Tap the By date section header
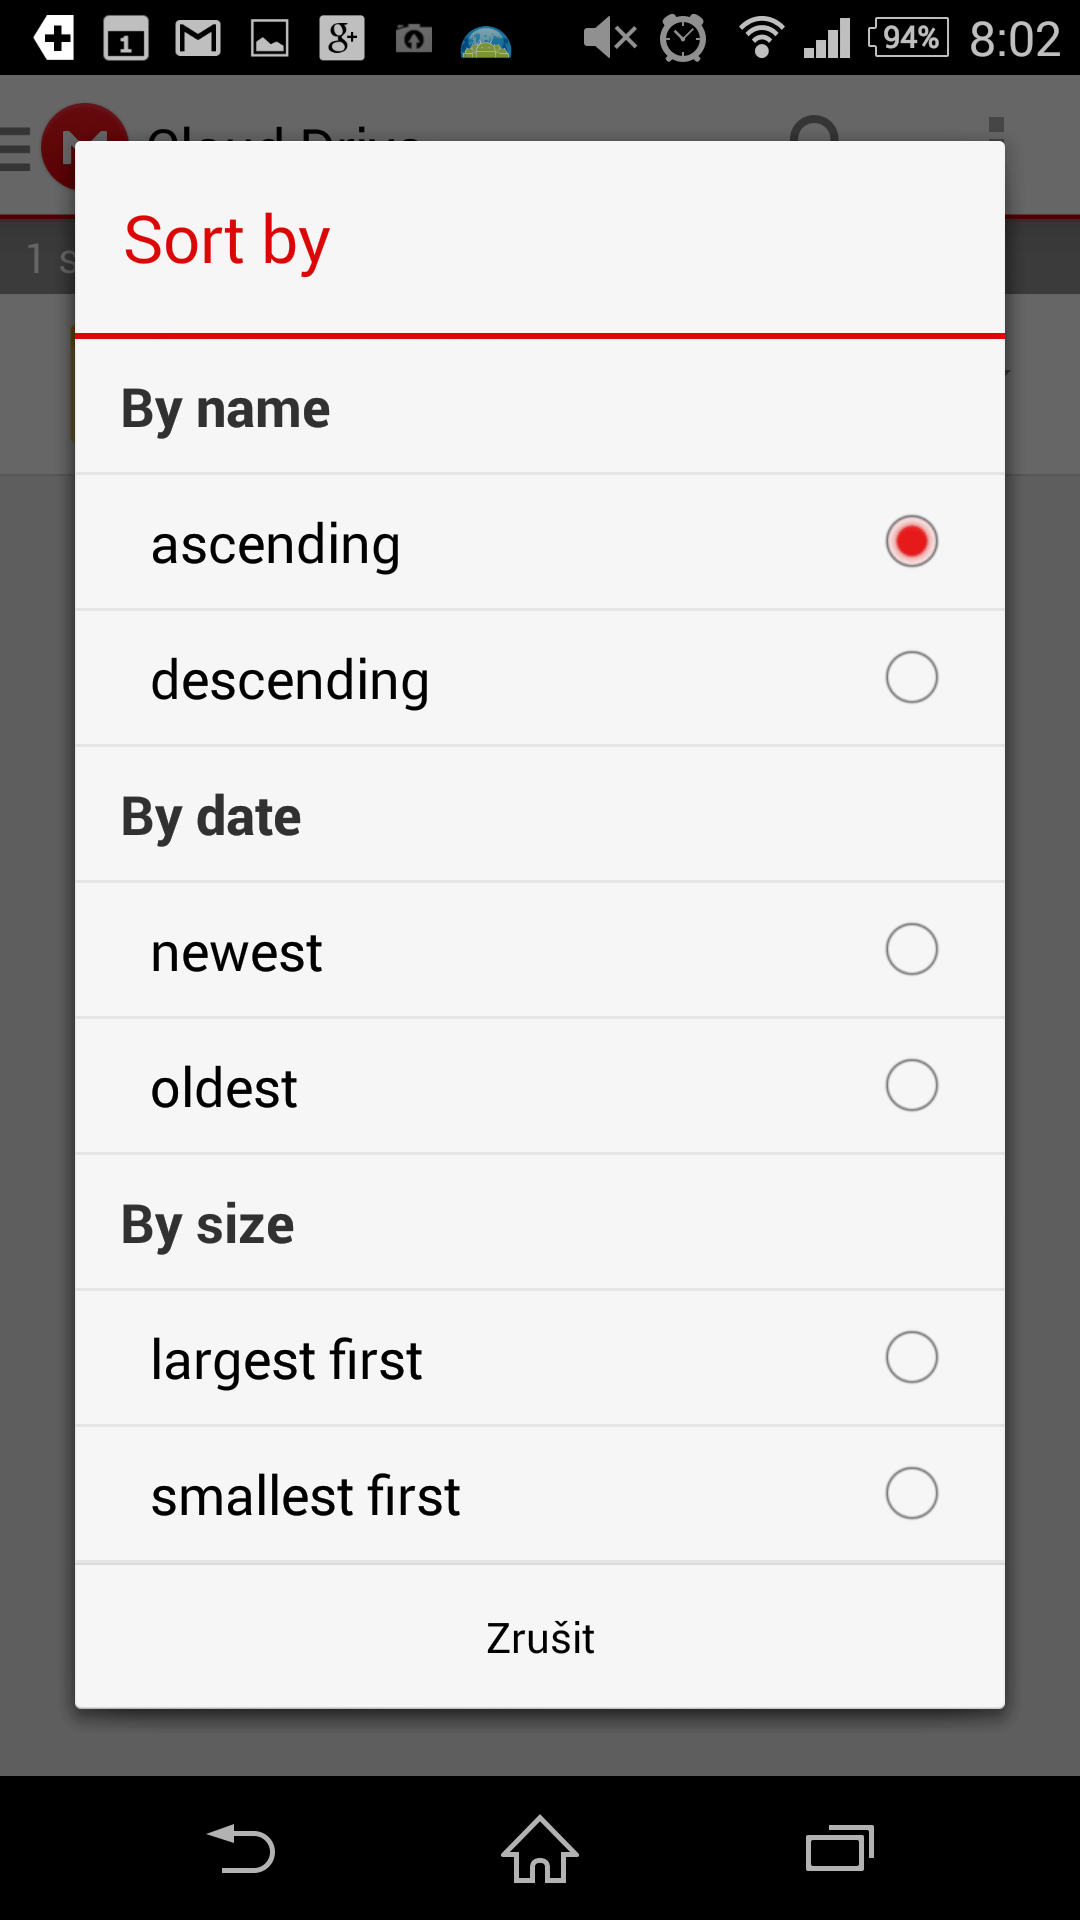The height and width of the screenshot is (1920, 1080). (211, 816)
